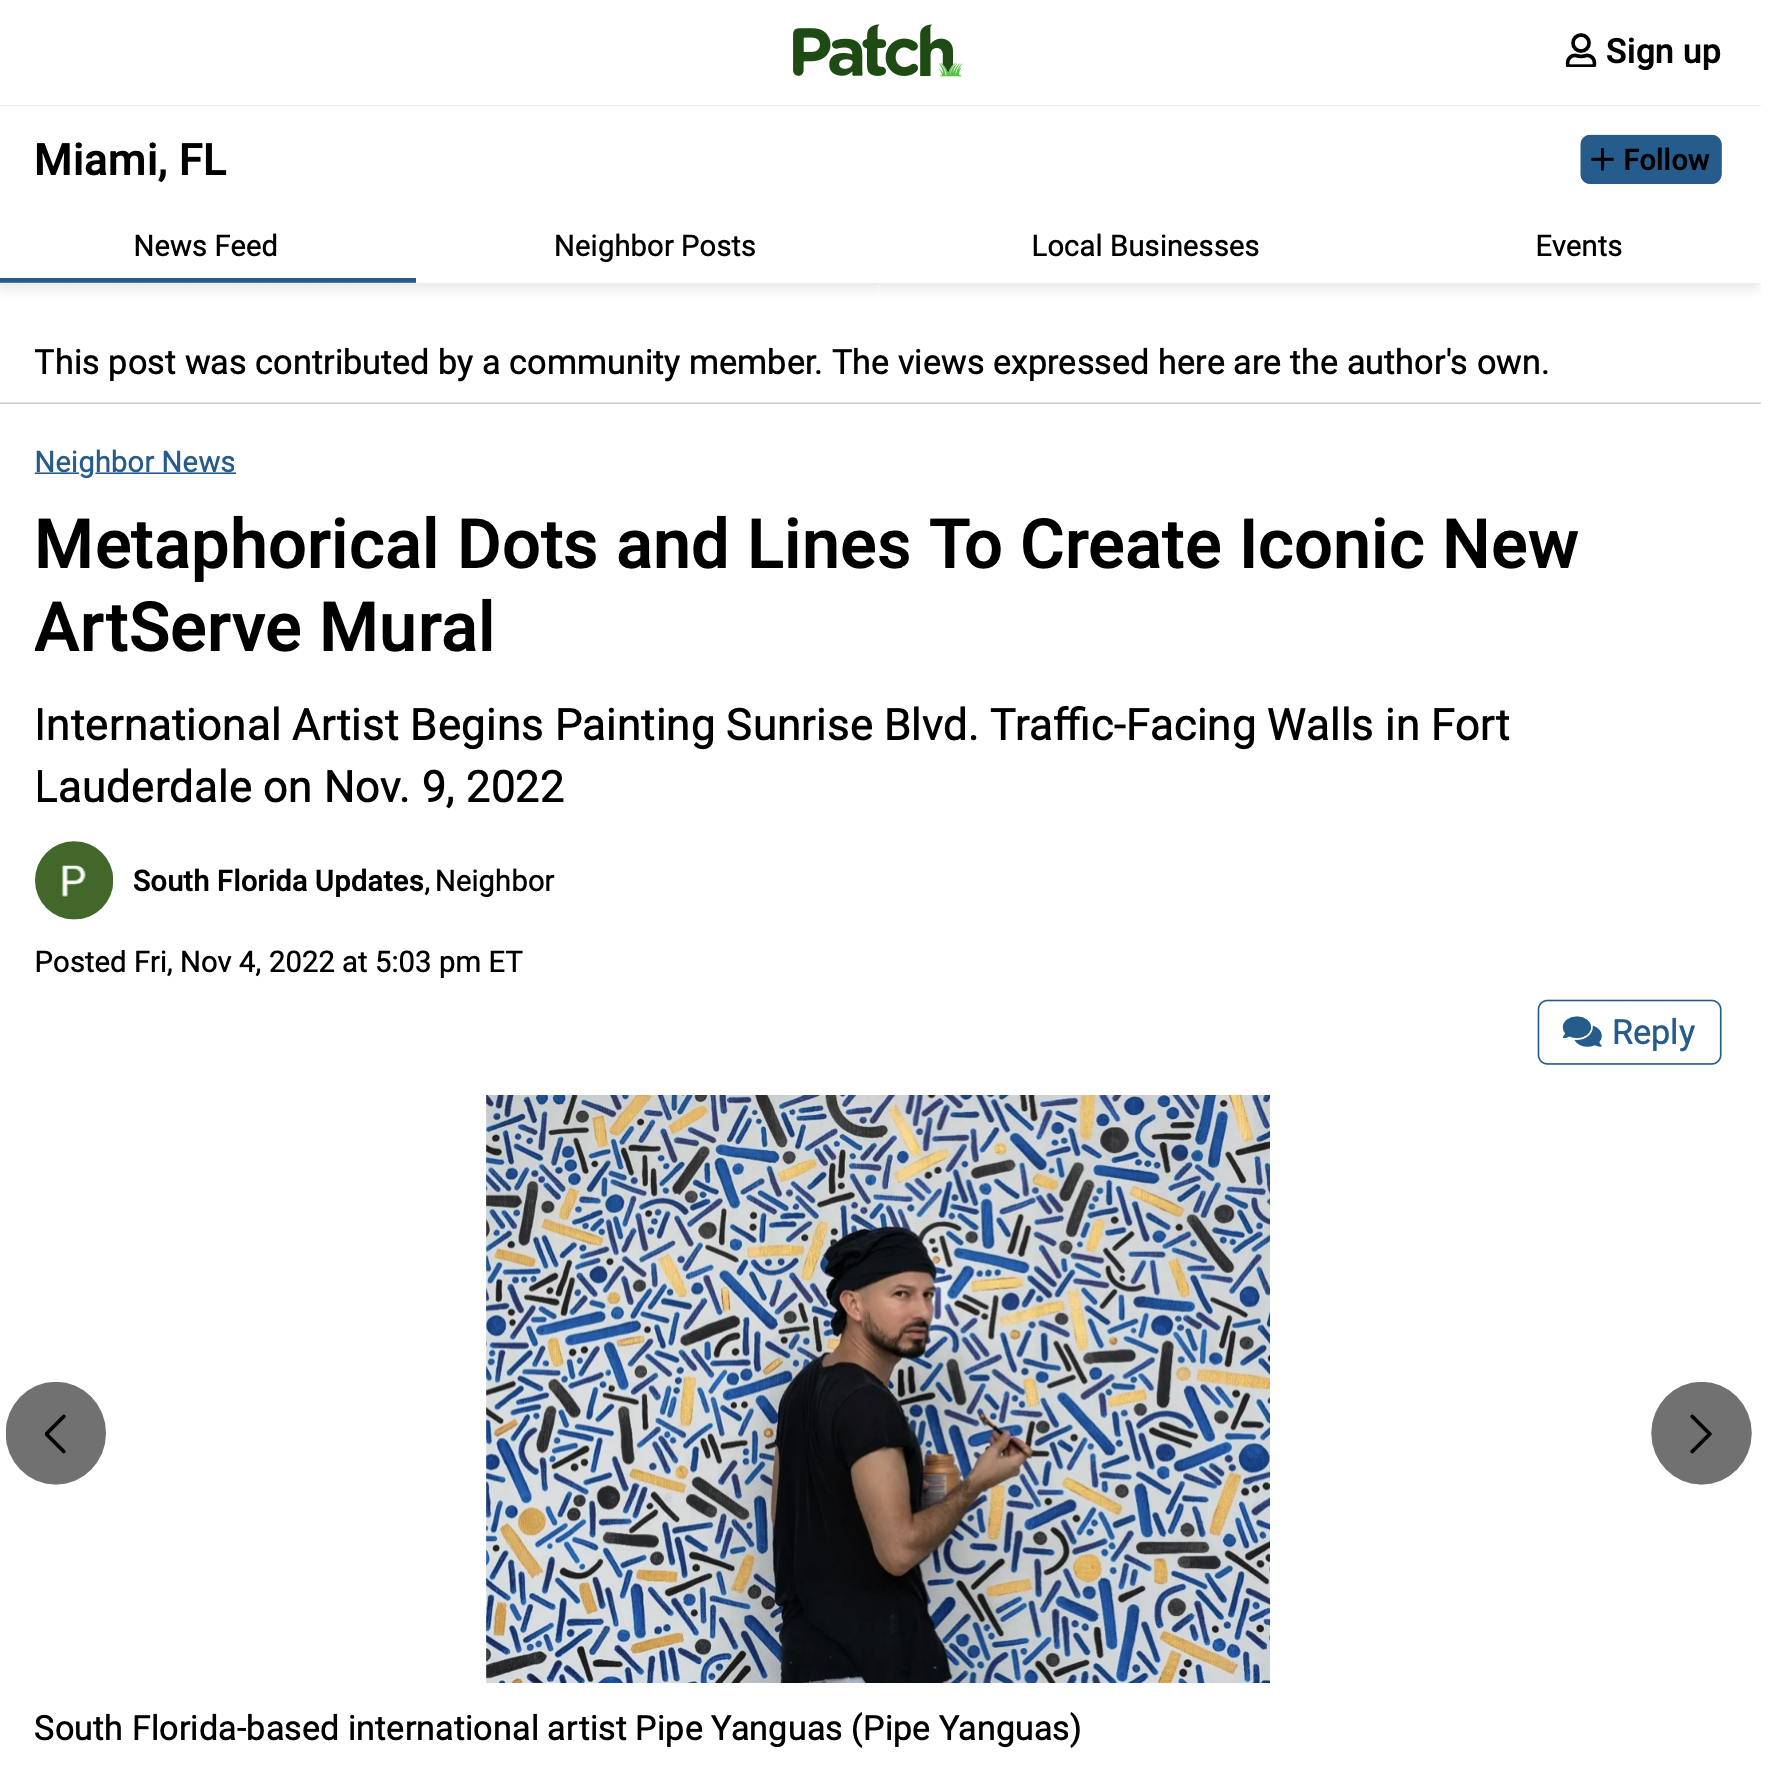Open the Local Businesses tab
1770x1780 pixels.
click(x=1145, y=246)
